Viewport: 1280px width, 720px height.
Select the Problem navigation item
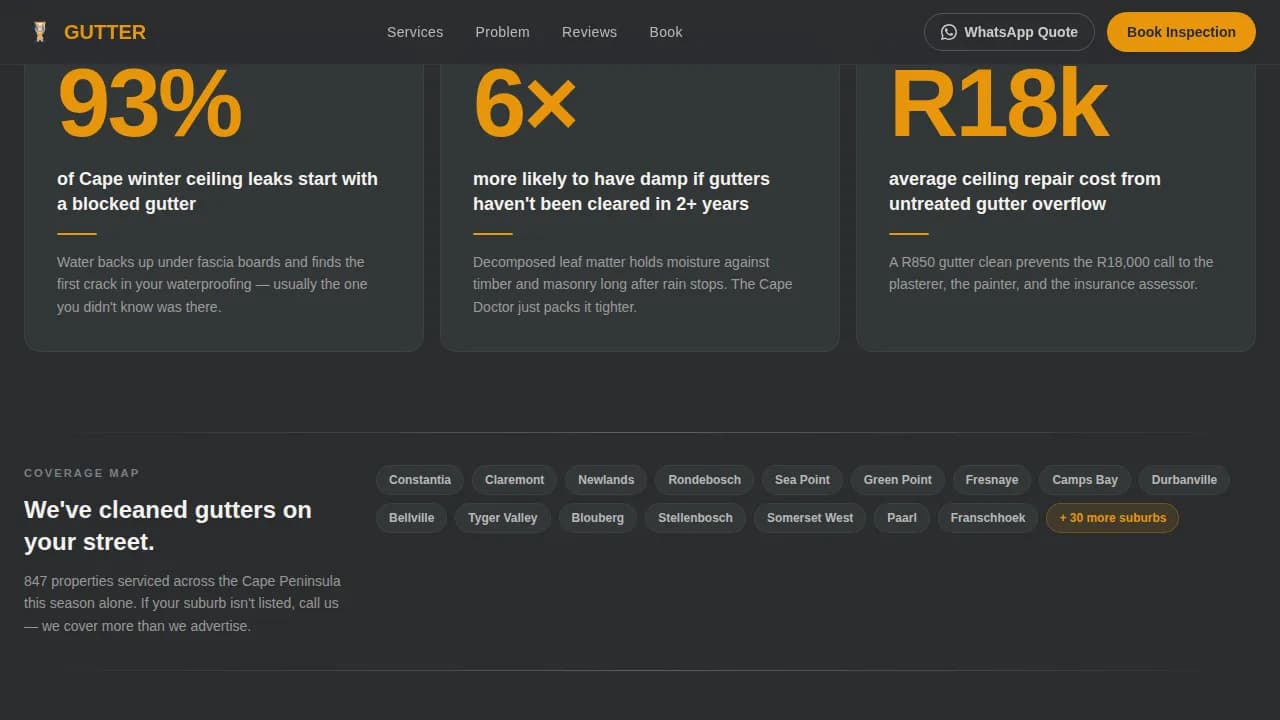pos(502,31)
